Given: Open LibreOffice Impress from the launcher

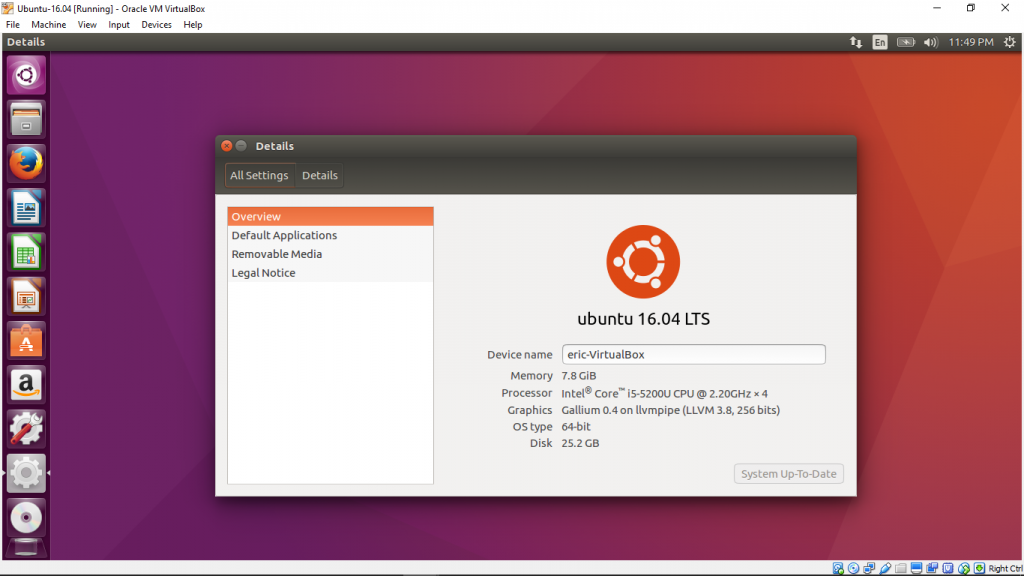Looking at the screenshot, I should (26, 296).
